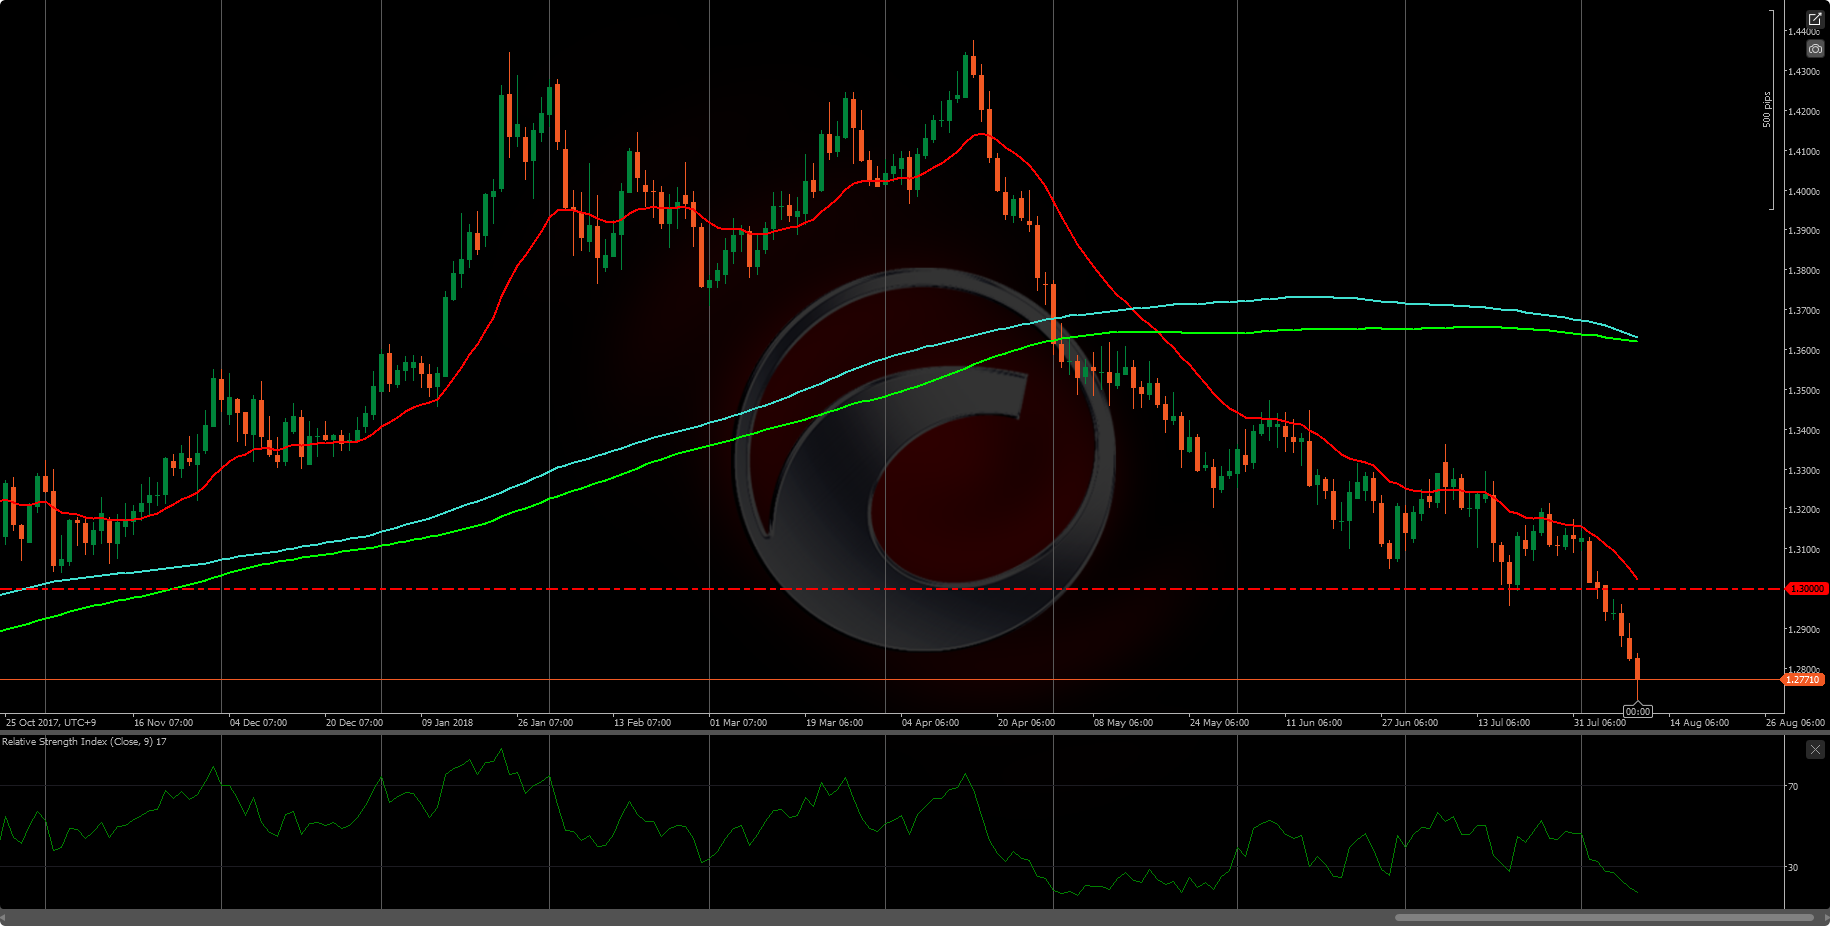Click the 24 May 06:00 time axis label
The height and width of the screenshot is (926, 1830).
point(1219,722)
